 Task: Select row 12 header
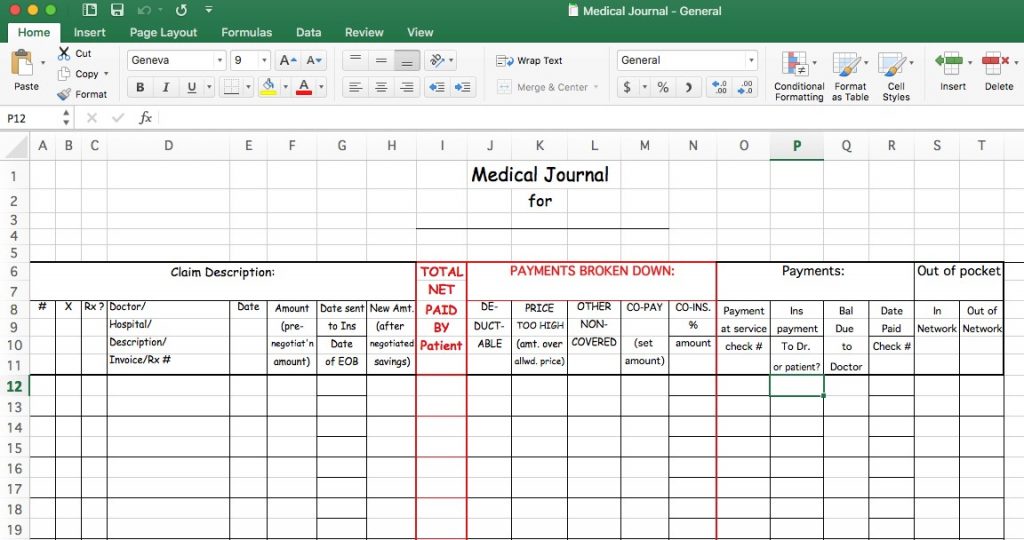[x=14, y=386]
